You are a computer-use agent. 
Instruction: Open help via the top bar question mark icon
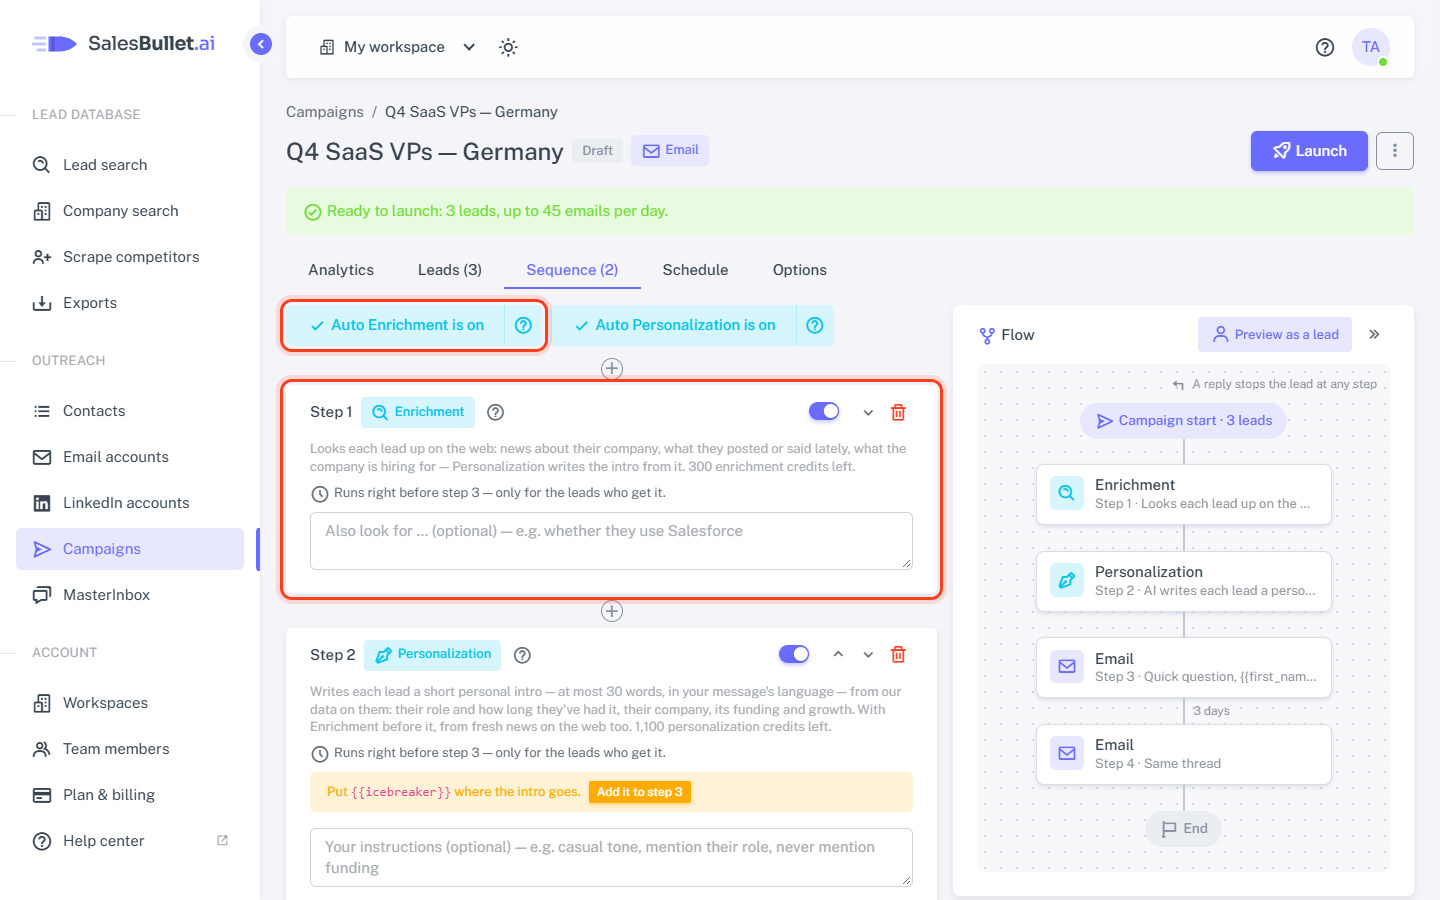(x=1325, y=47)
